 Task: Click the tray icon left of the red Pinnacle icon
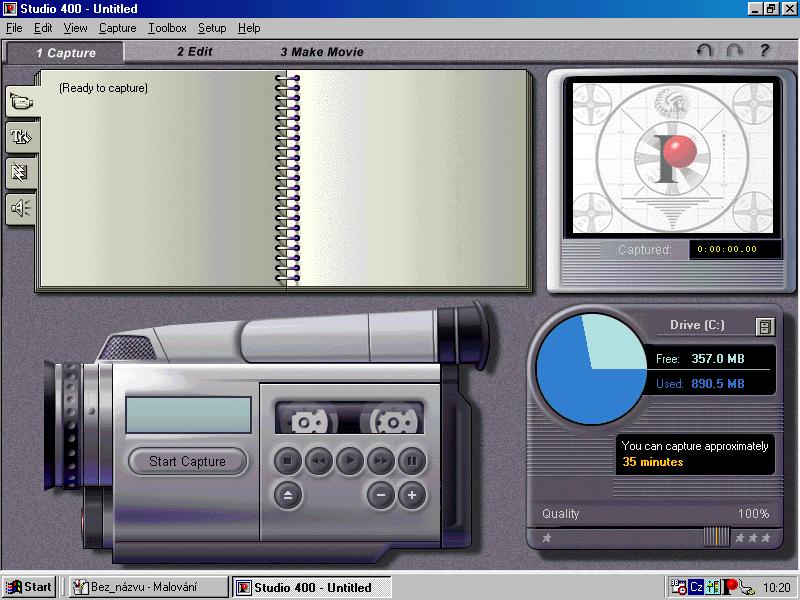(713, 587)
